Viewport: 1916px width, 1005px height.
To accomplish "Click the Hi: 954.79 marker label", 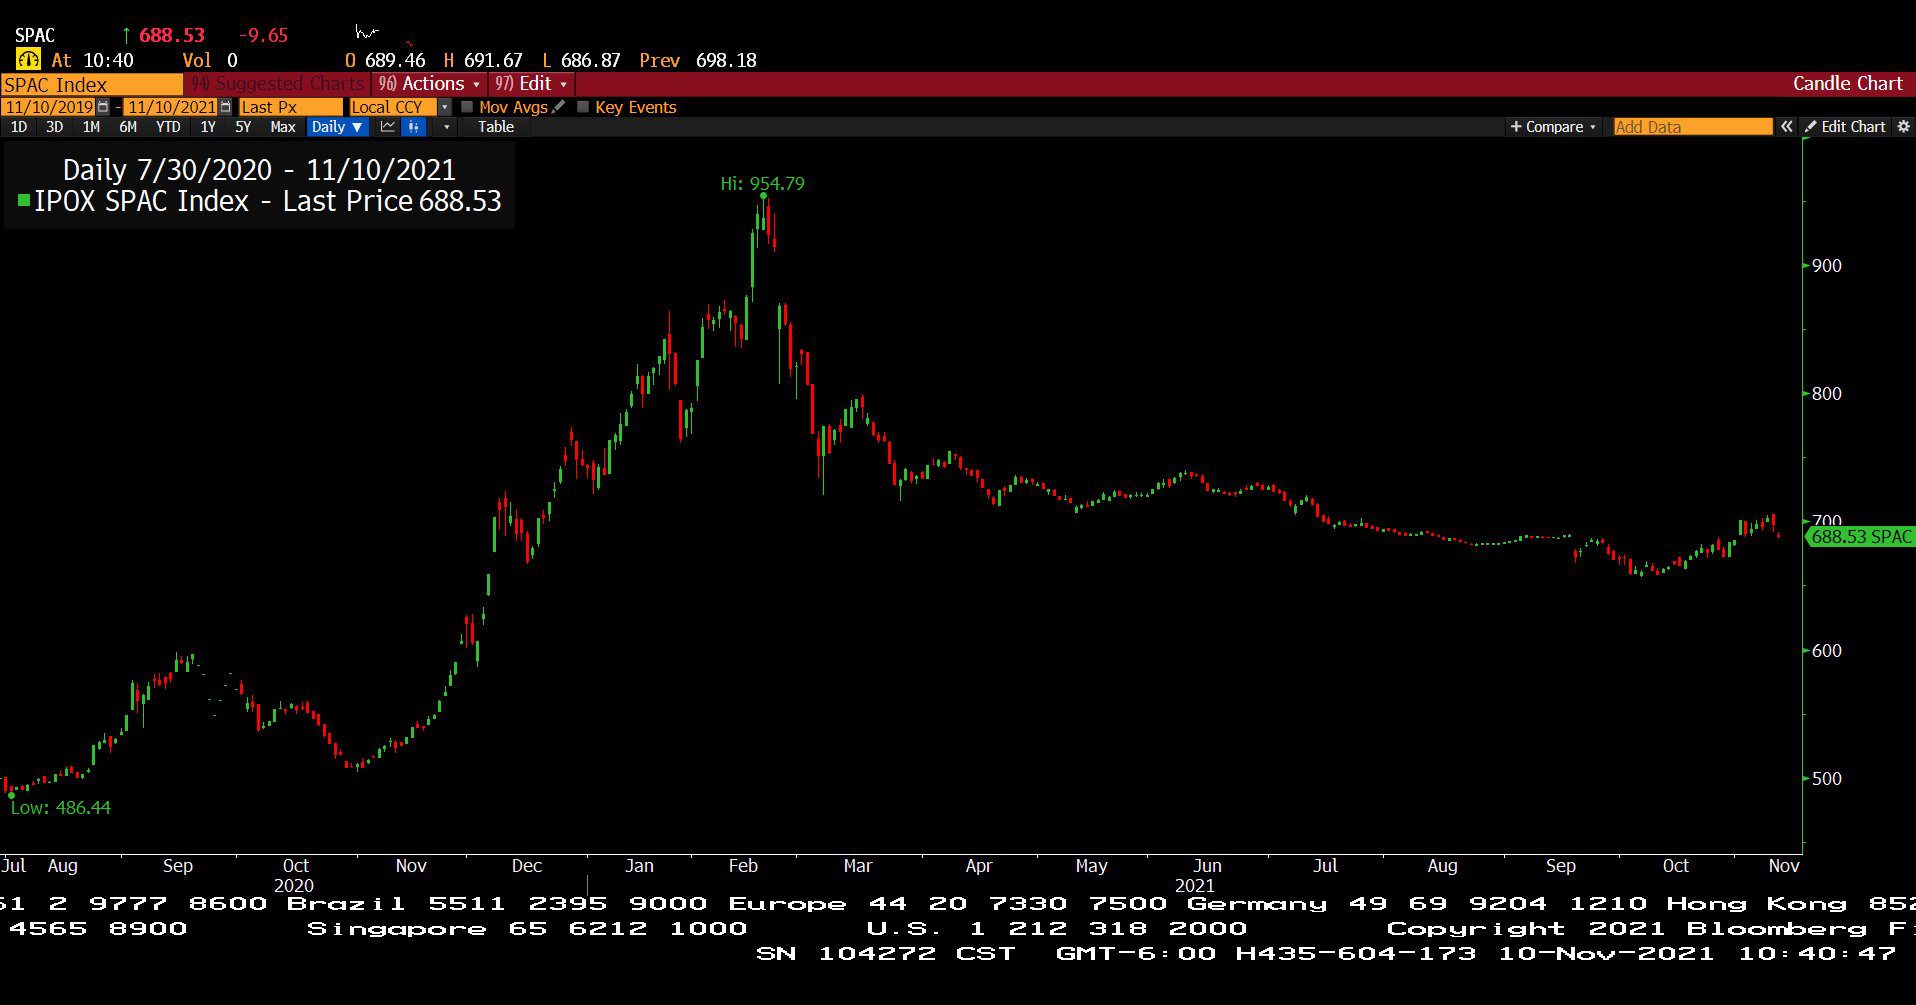I will click(762, 183).
